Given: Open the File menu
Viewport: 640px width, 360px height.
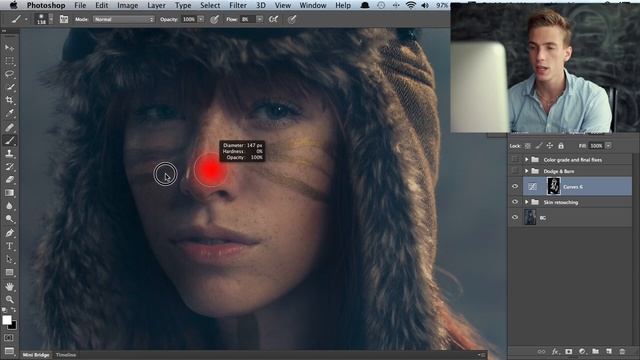Looking at the screenshot, I should (x=80, y=5).
